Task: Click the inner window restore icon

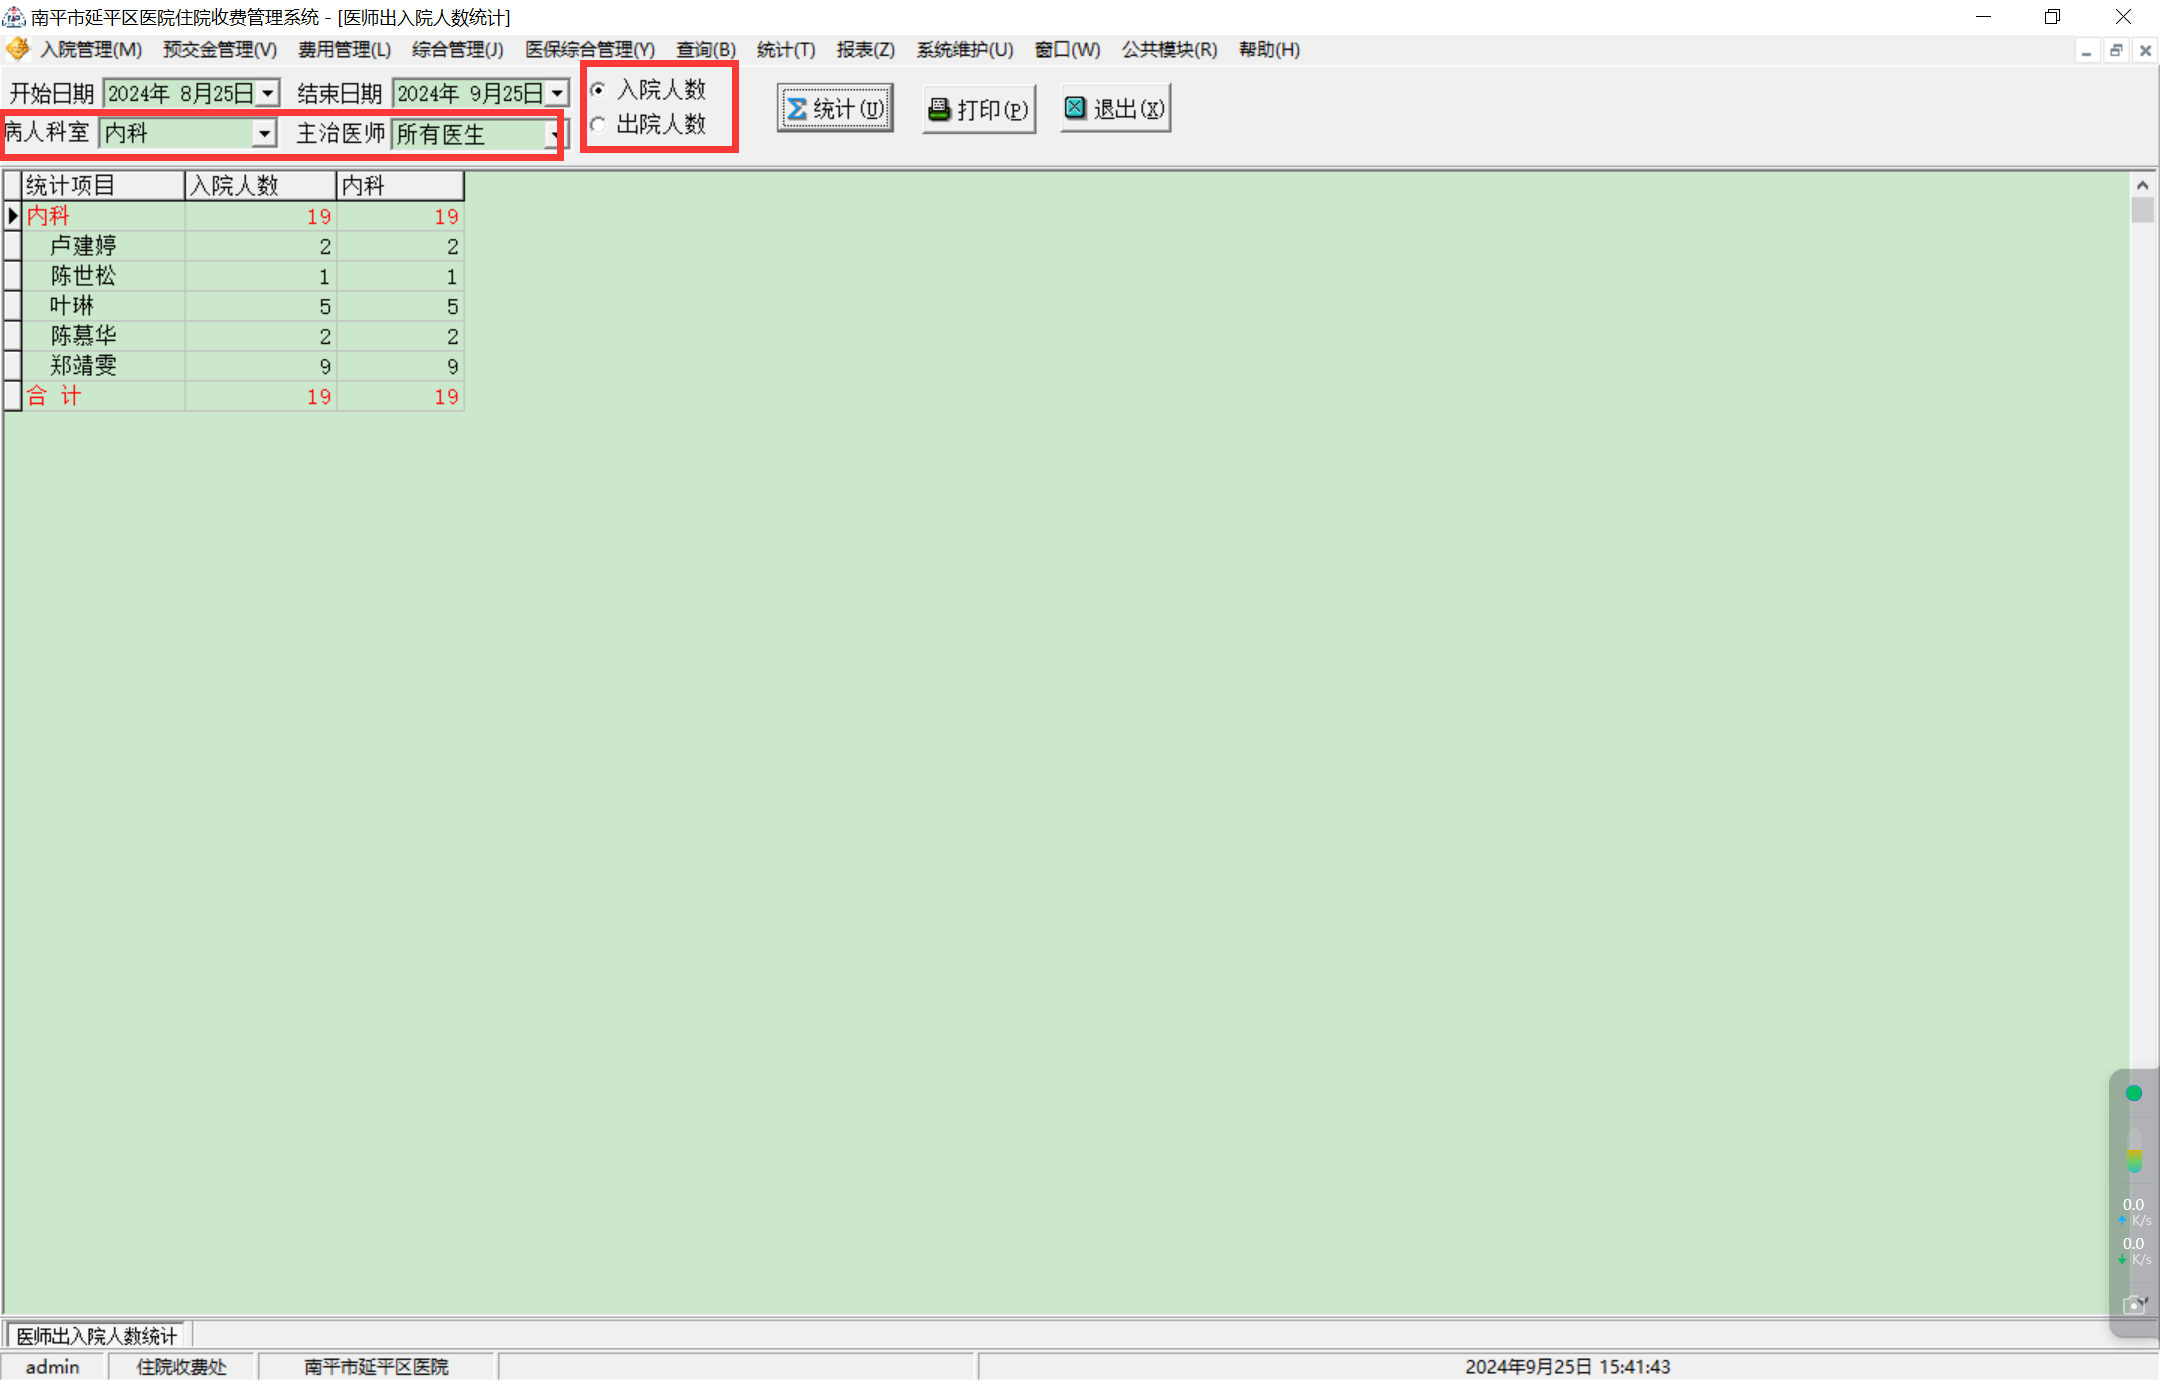Action: click(2116, 50)
